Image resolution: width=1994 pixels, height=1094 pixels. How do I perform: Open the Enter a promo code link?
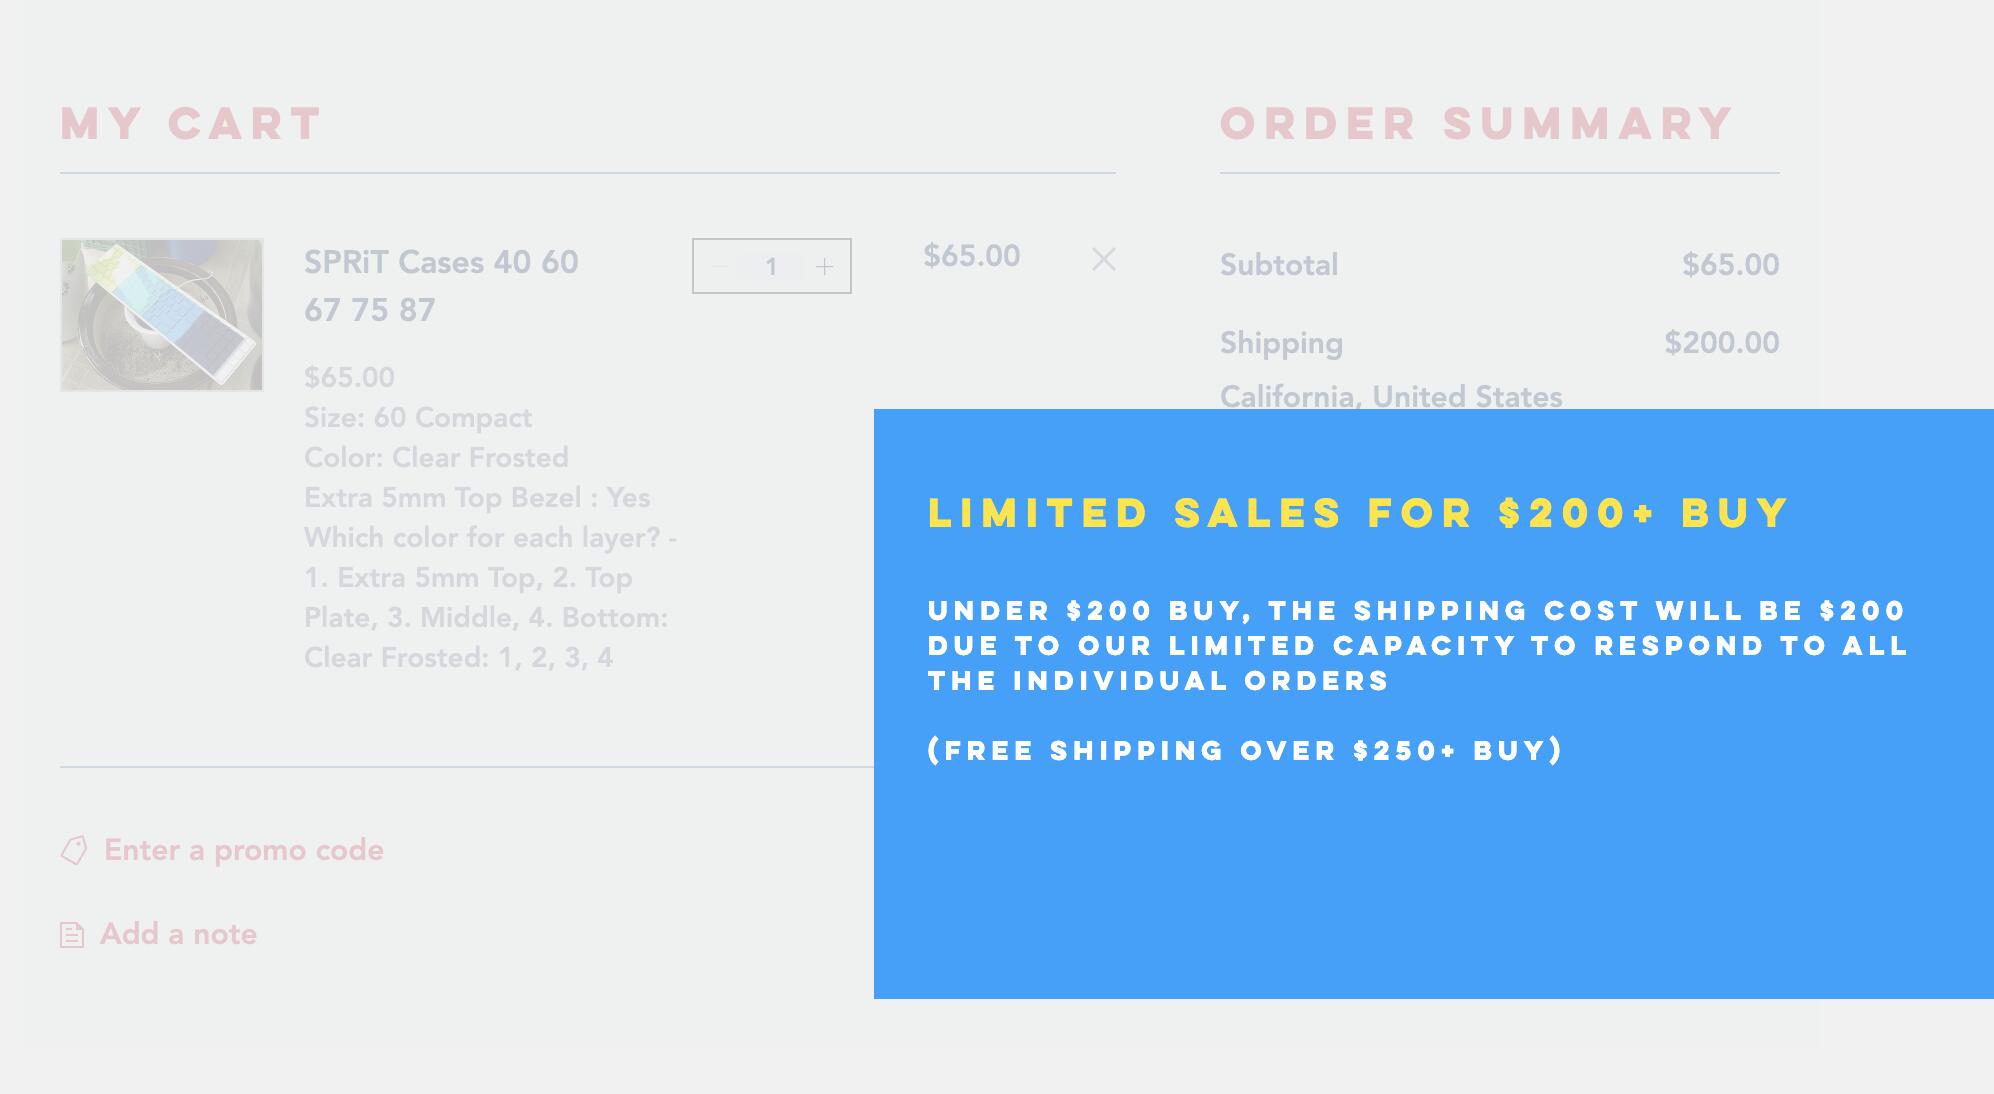tap(244, 850)
